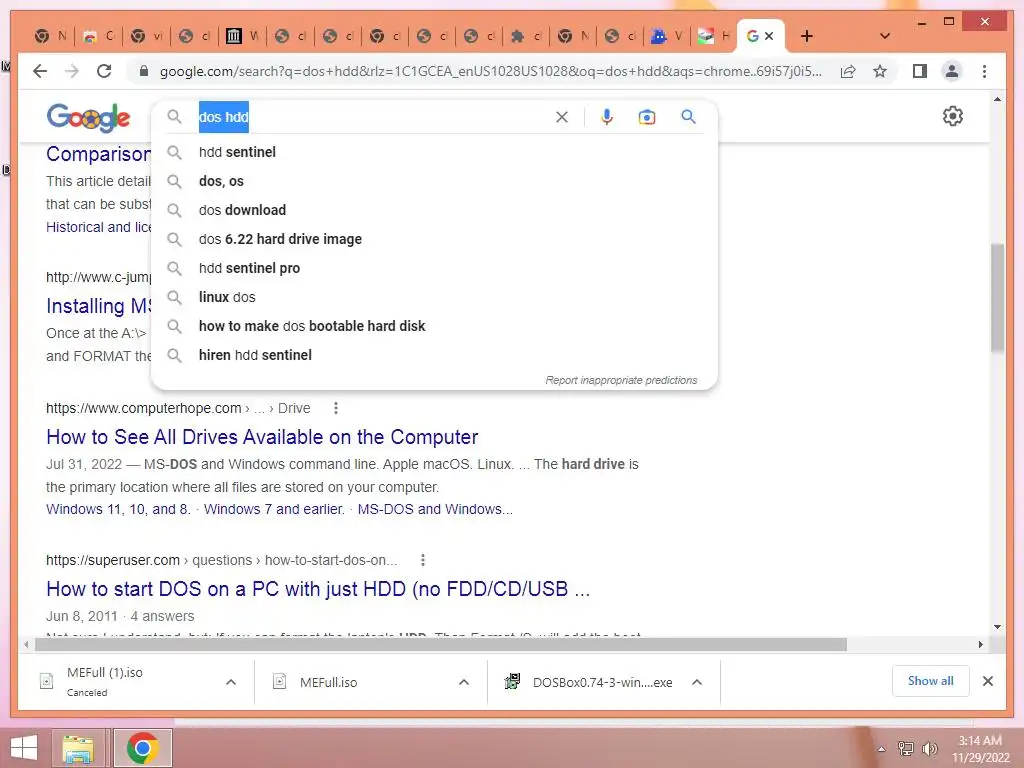Reload the current page
The height and width of the screenshot is (768, 1024).
[104, 71]
